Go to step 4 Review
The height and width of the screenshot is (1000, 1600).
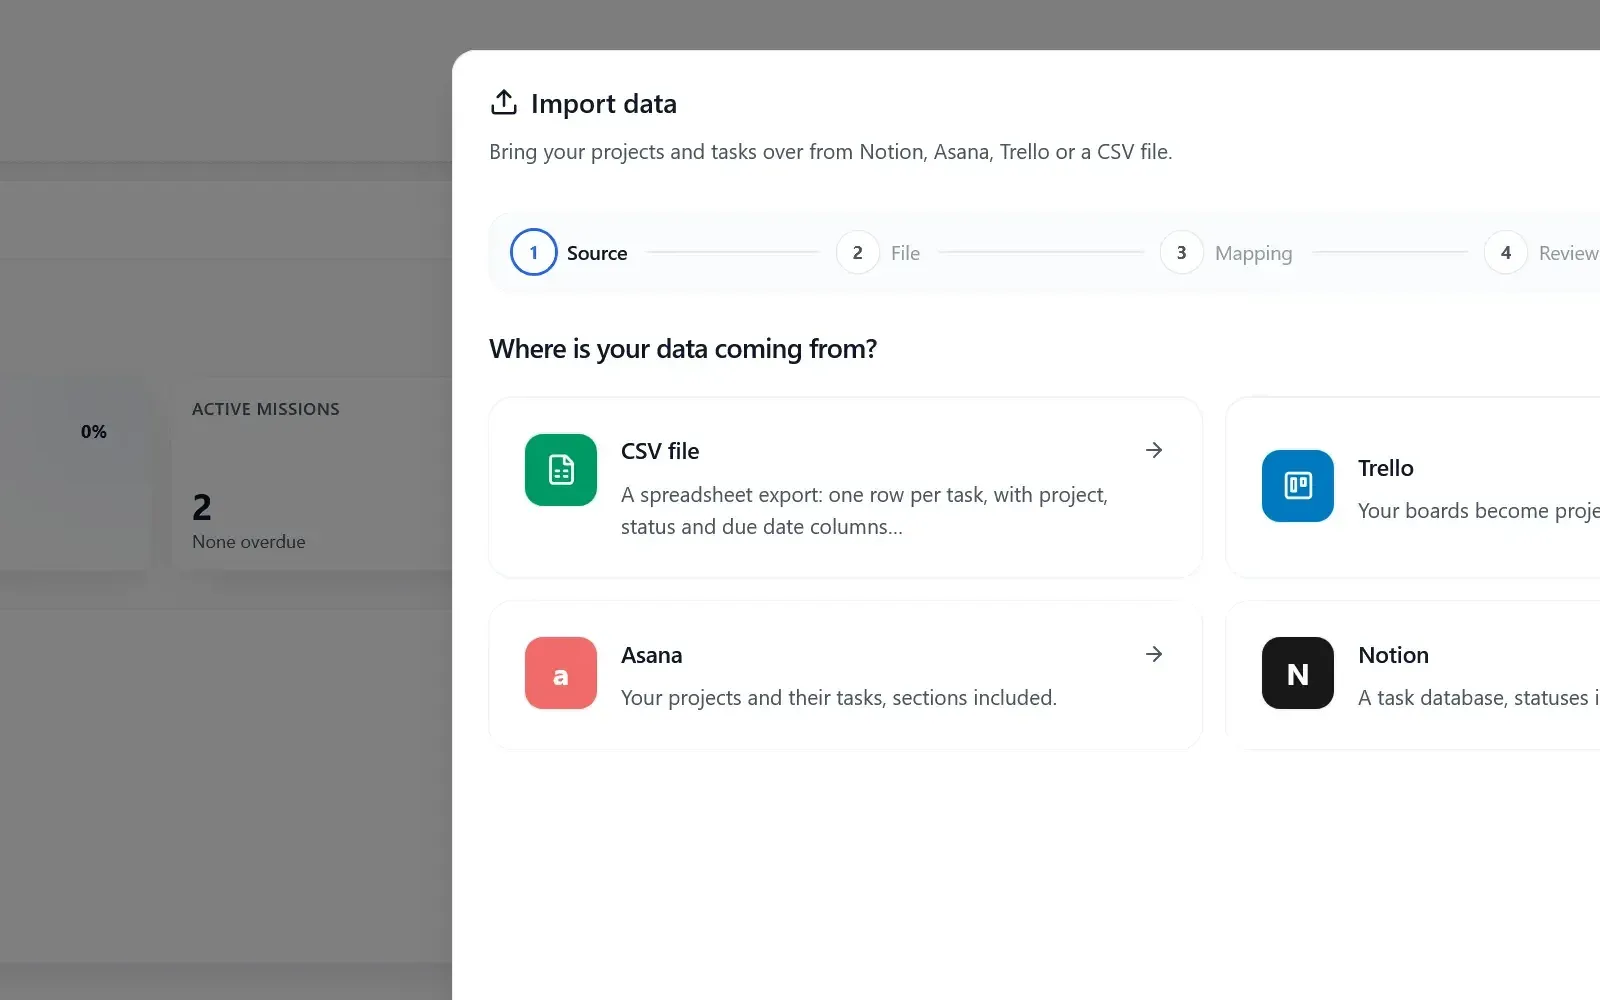[x=1542, y=253]
